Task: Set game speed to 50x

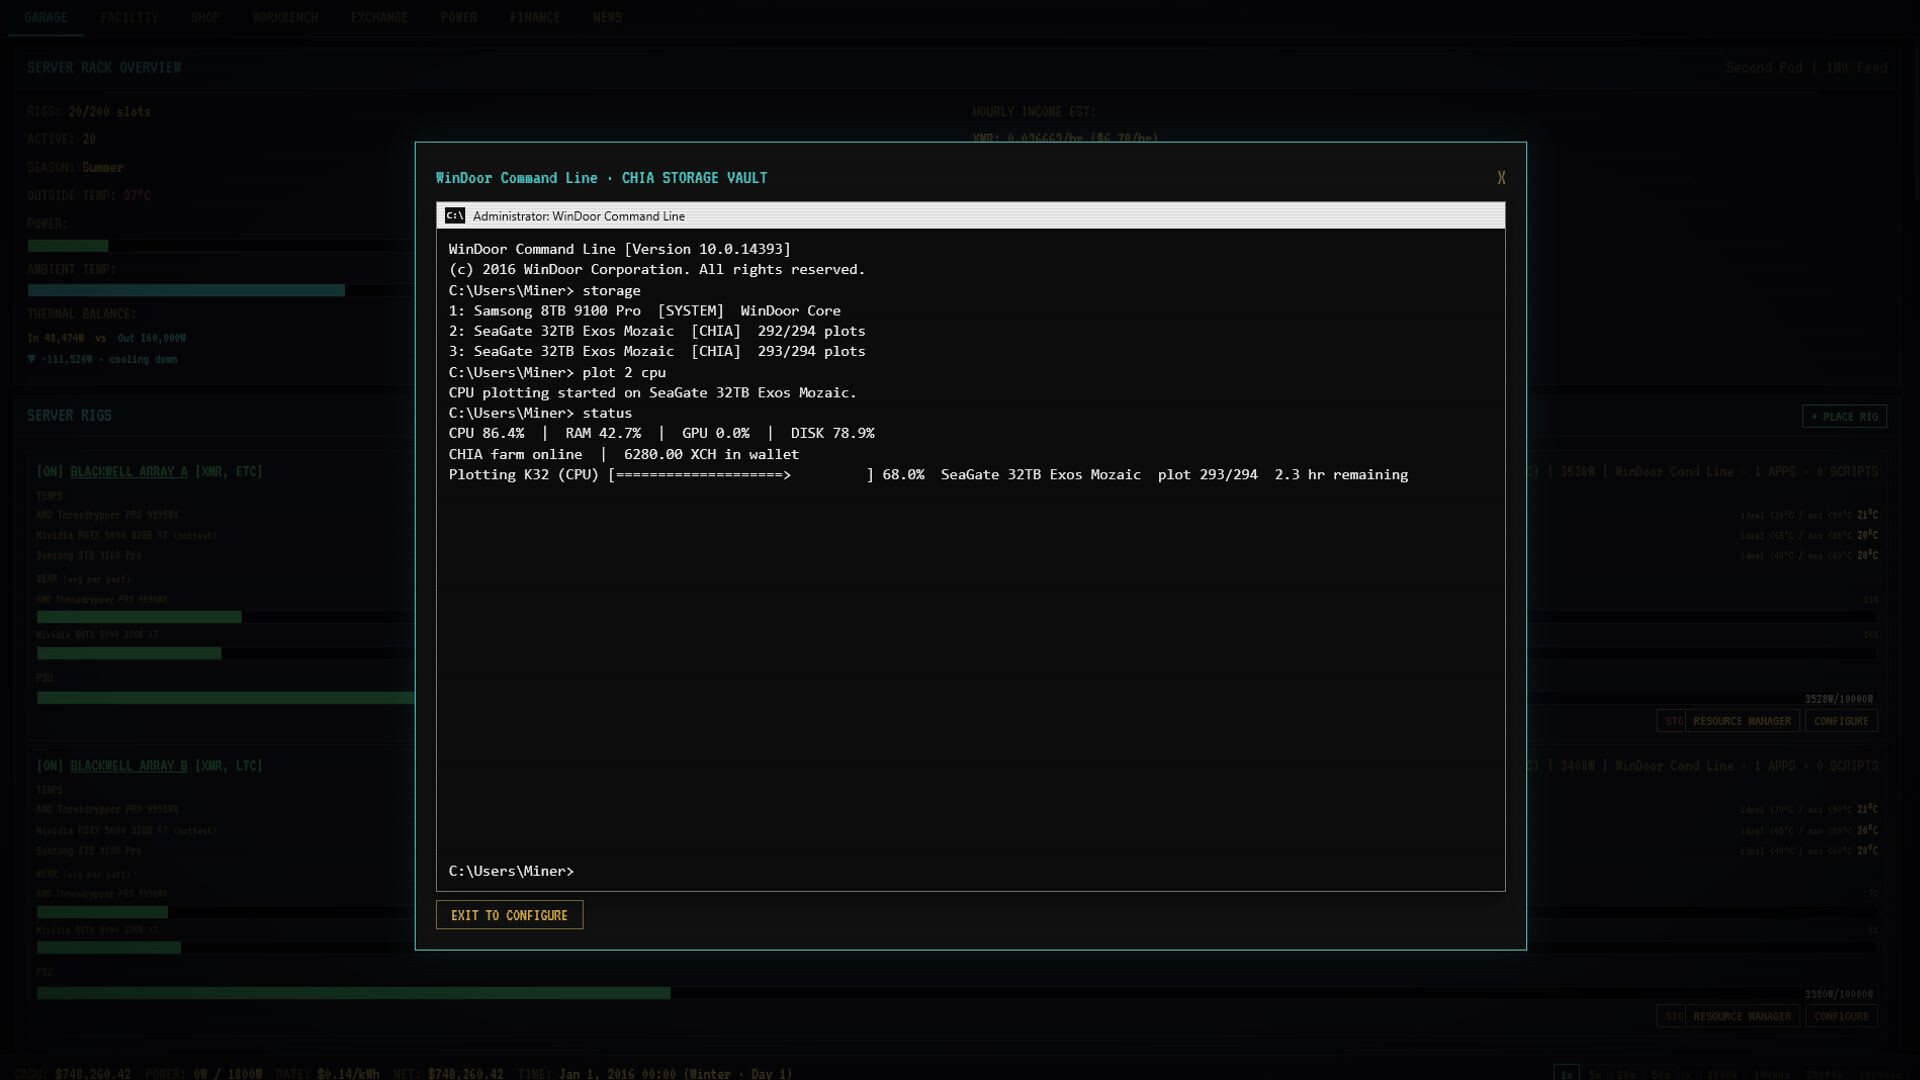Action: pos(1660,1074)
